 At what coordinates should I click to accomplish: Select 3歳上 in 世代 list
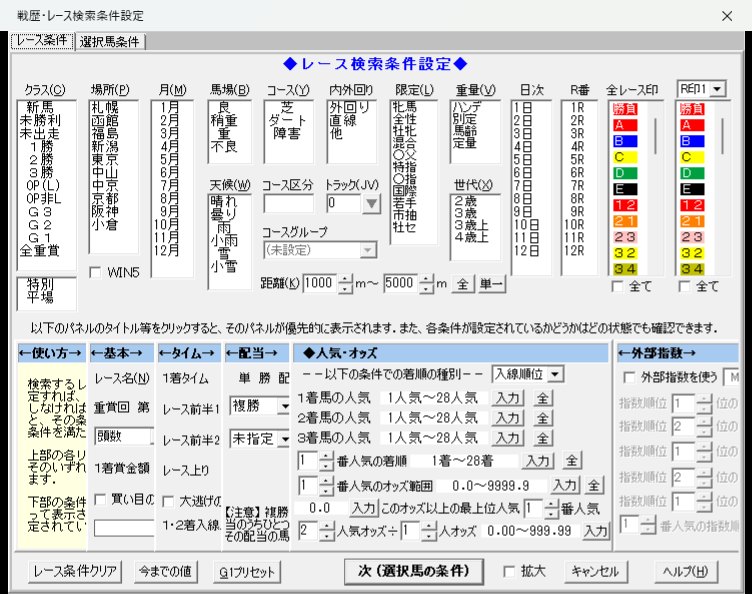[471, 225]
